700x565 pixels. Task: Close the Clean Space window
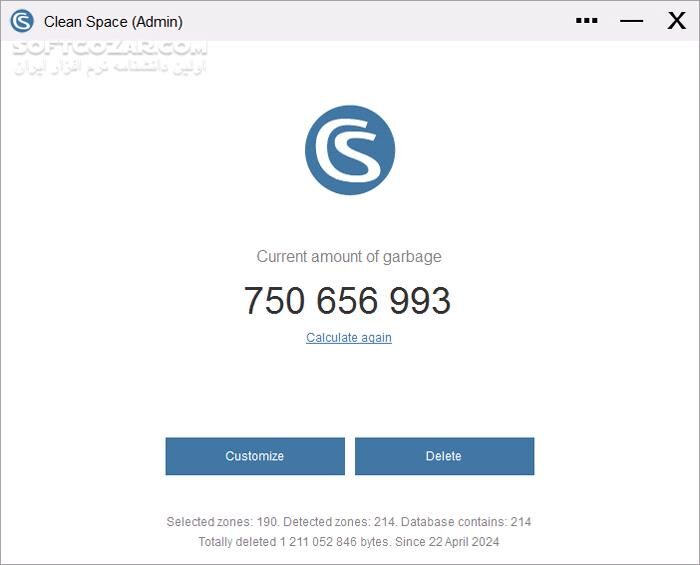coord(676,21)
